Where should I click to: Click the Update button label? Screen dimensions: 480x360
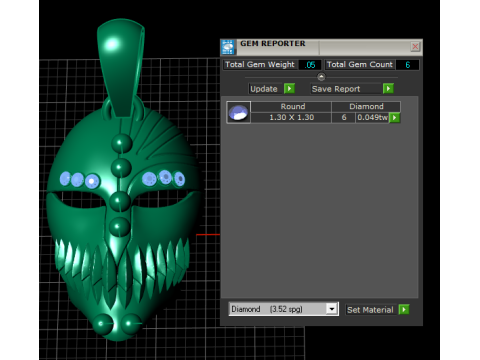264,89
